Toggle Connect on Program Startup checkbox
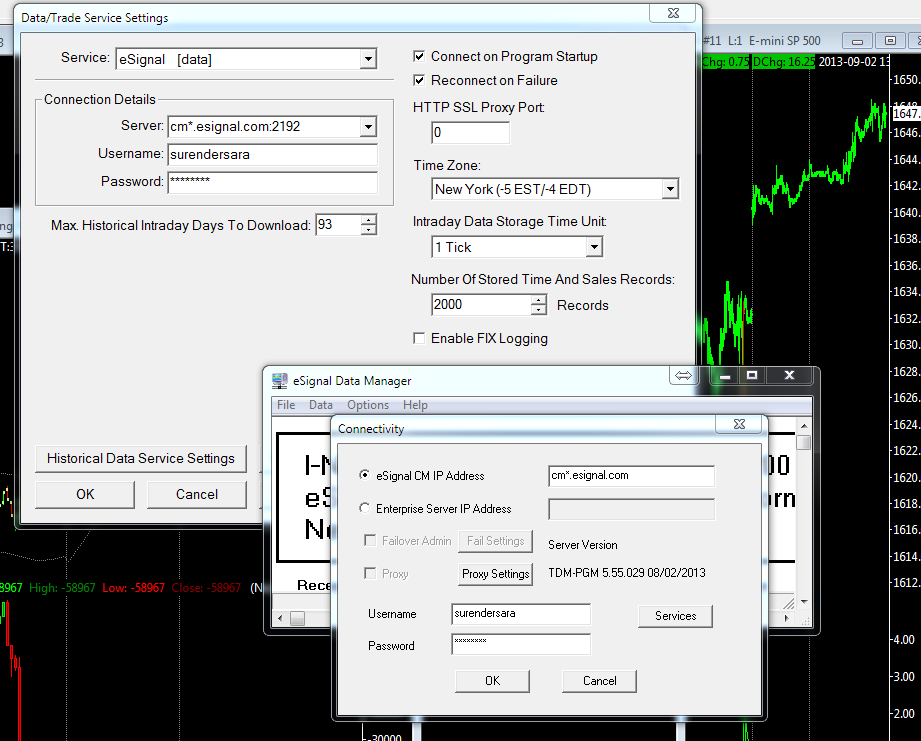 [419, 56]
